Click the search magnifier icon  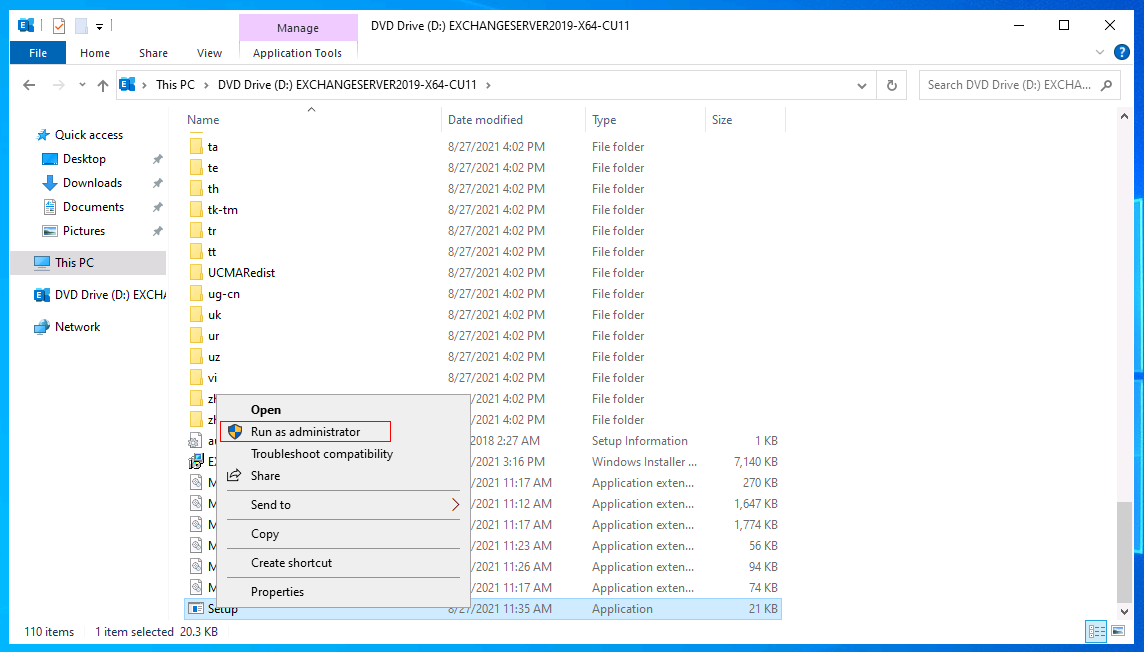tap(1107, 85)
